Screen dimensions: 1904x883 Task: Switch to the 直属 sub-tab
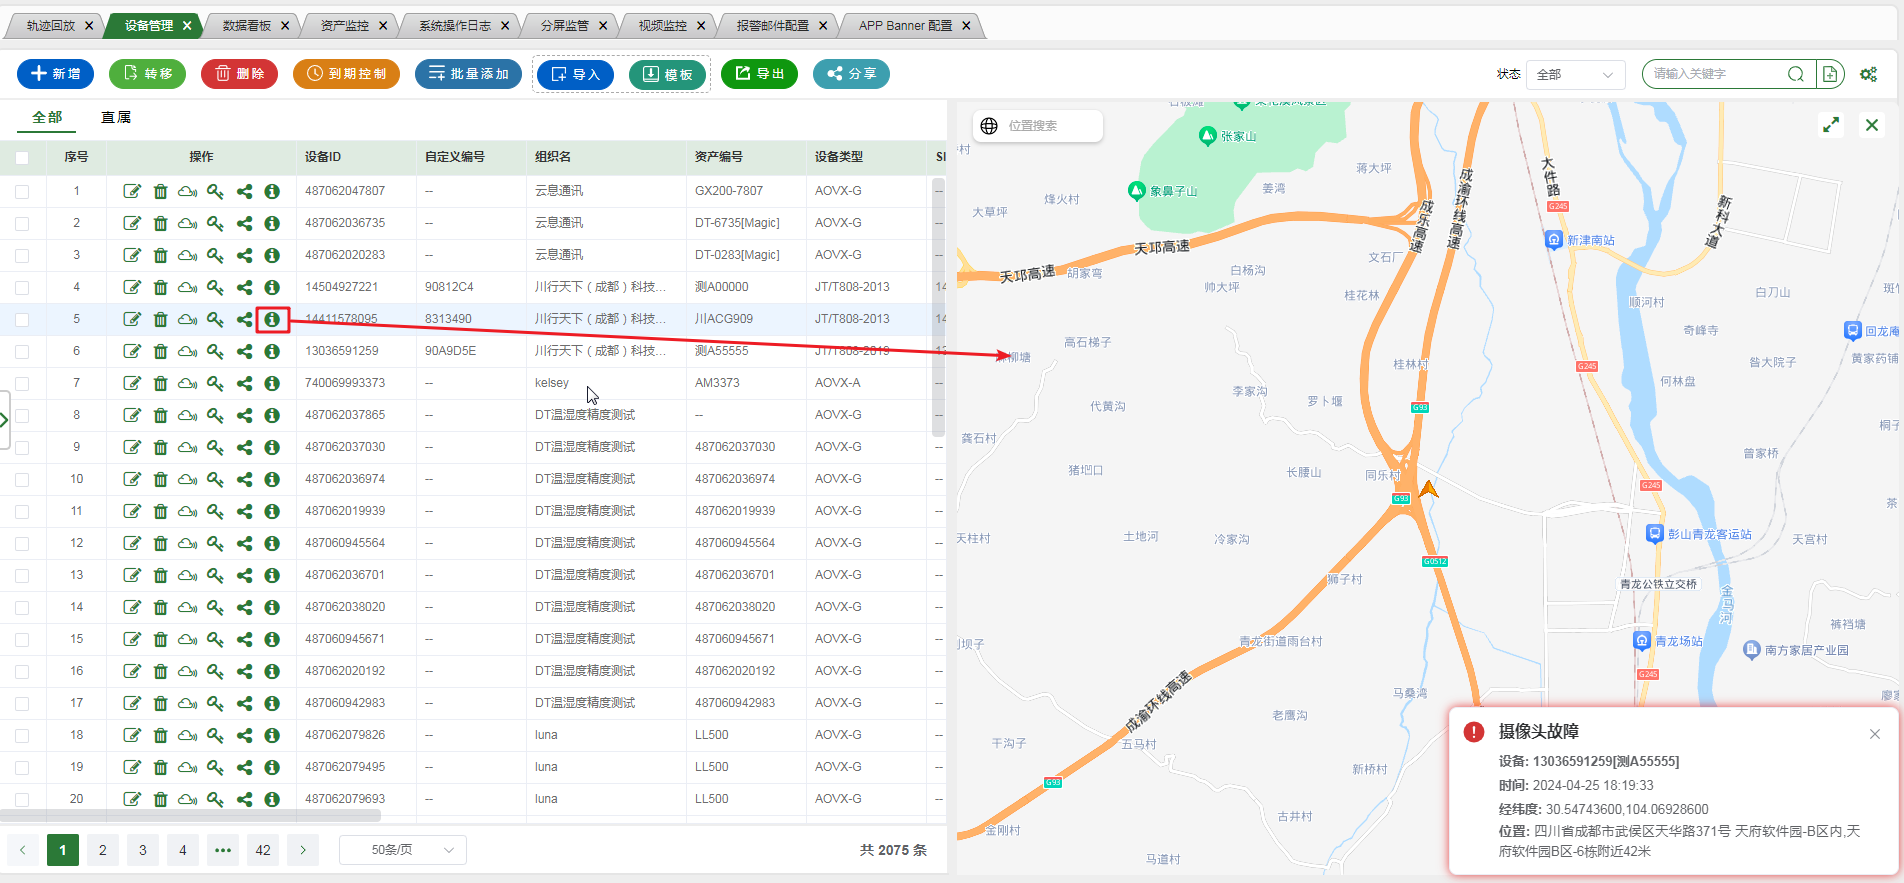pyautogui.click(x=116, y=117)
